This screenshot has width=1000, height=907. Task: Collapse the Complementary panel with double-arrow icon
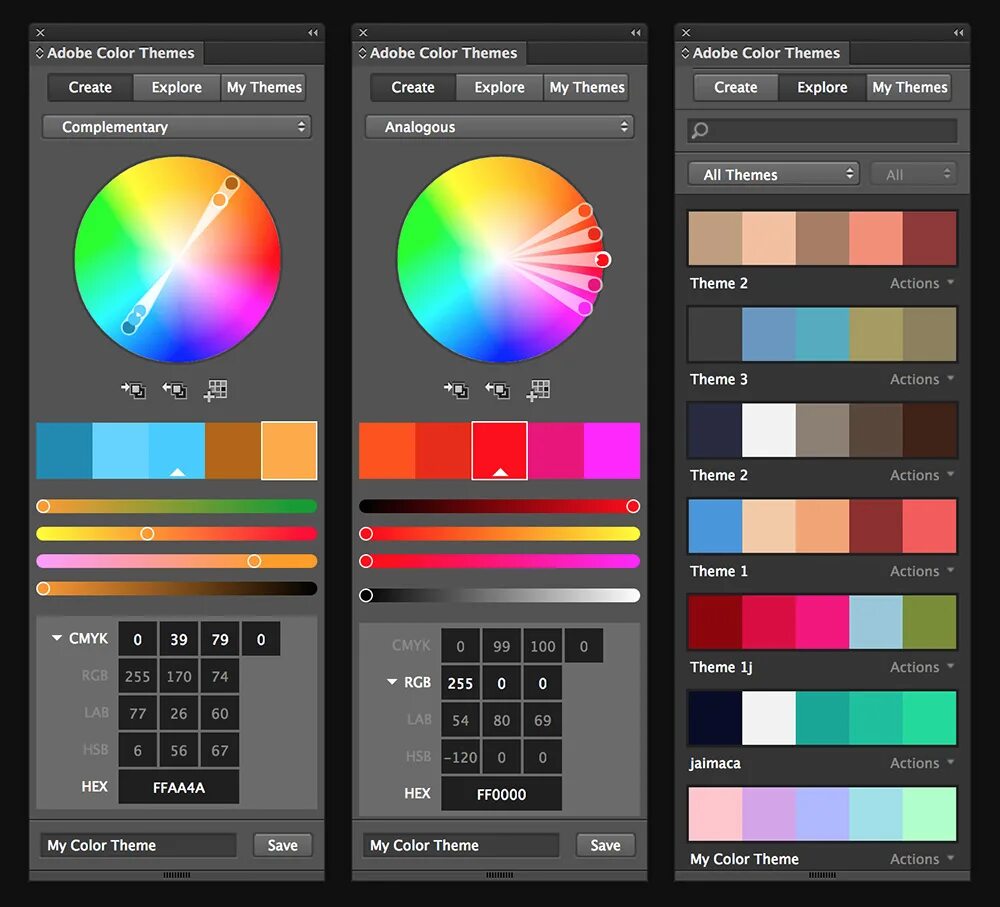312,33
